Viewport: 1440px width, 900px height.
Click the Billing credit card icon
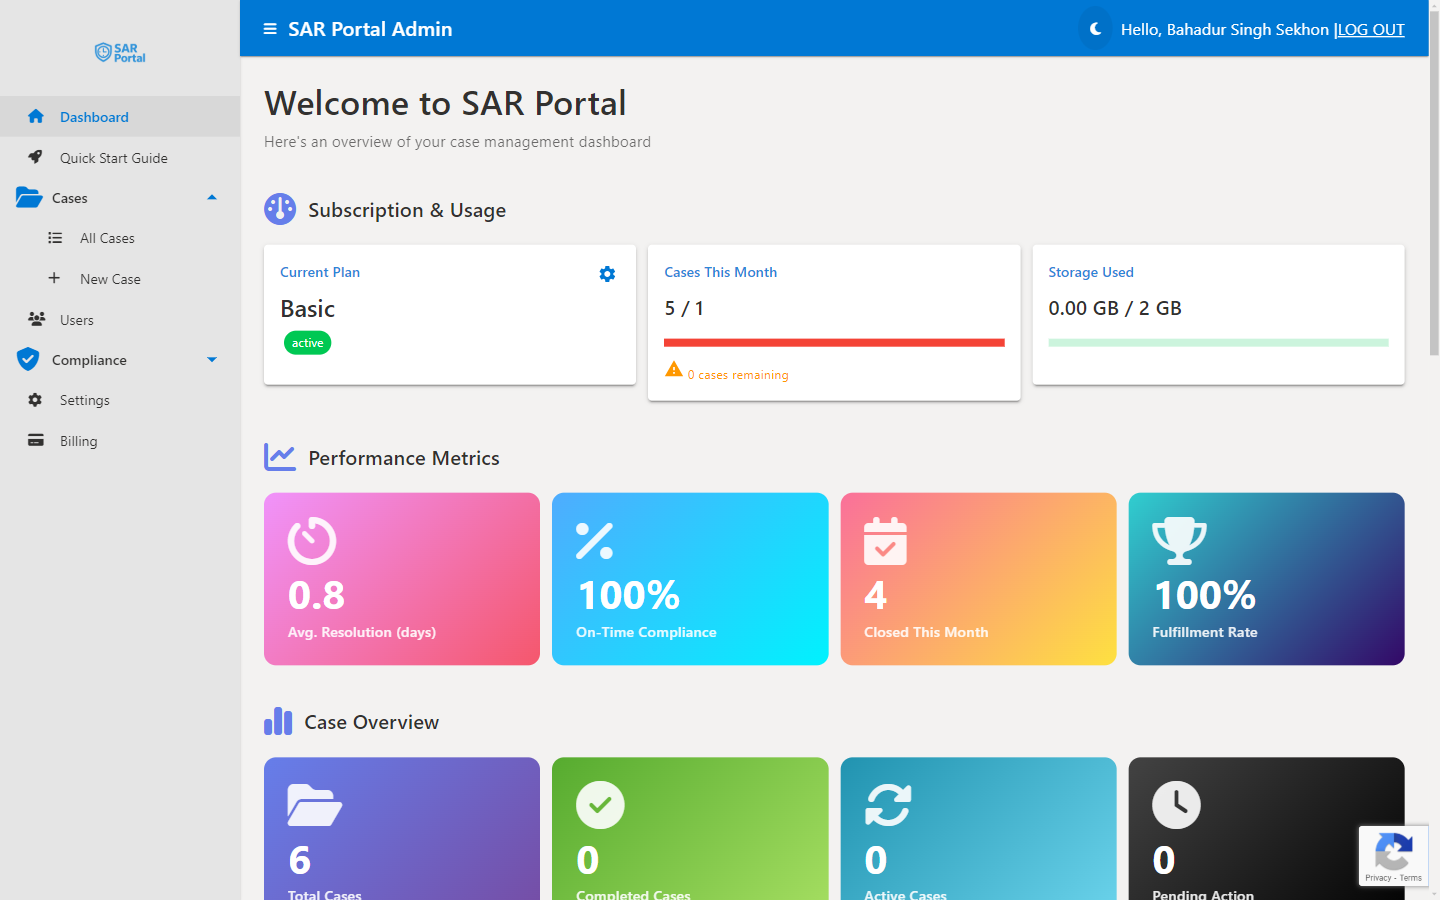(34, 440)
